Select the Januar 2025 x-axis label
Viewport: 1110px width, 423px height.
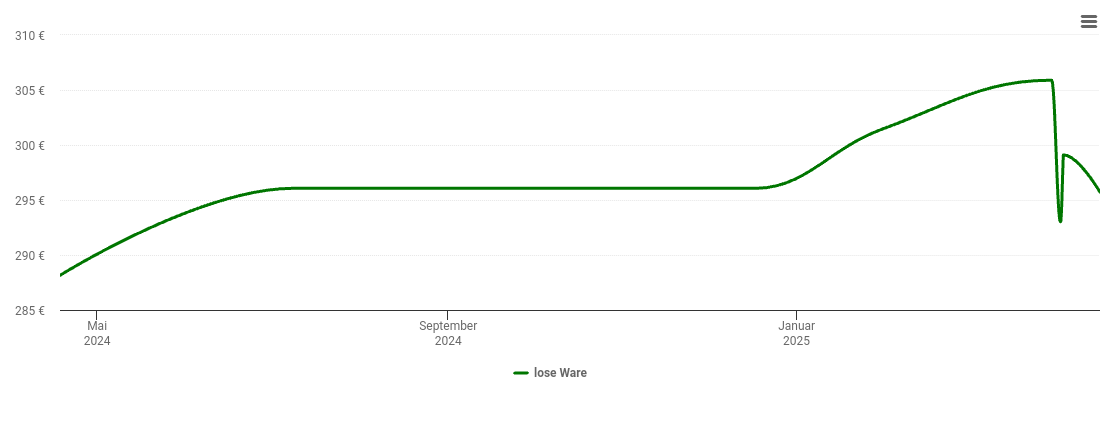coord(796,333)
